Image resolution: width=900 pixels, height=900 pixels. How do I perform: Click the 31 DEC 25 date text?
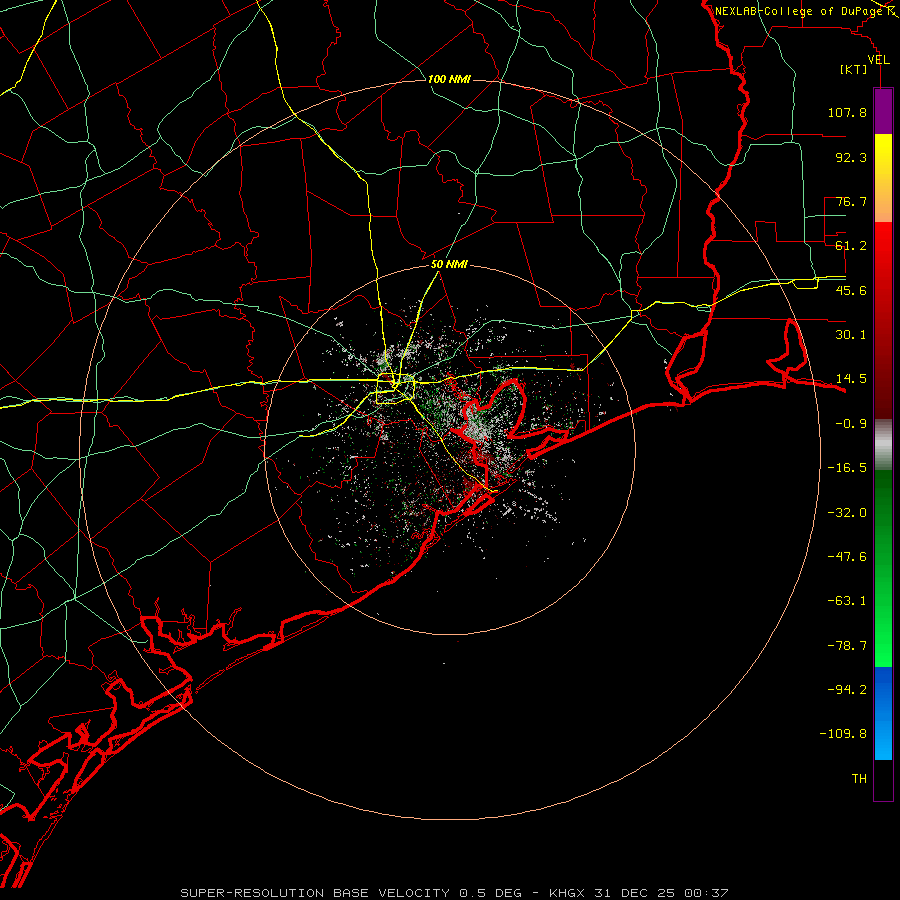pyautogui.click(x=637, y=893)
